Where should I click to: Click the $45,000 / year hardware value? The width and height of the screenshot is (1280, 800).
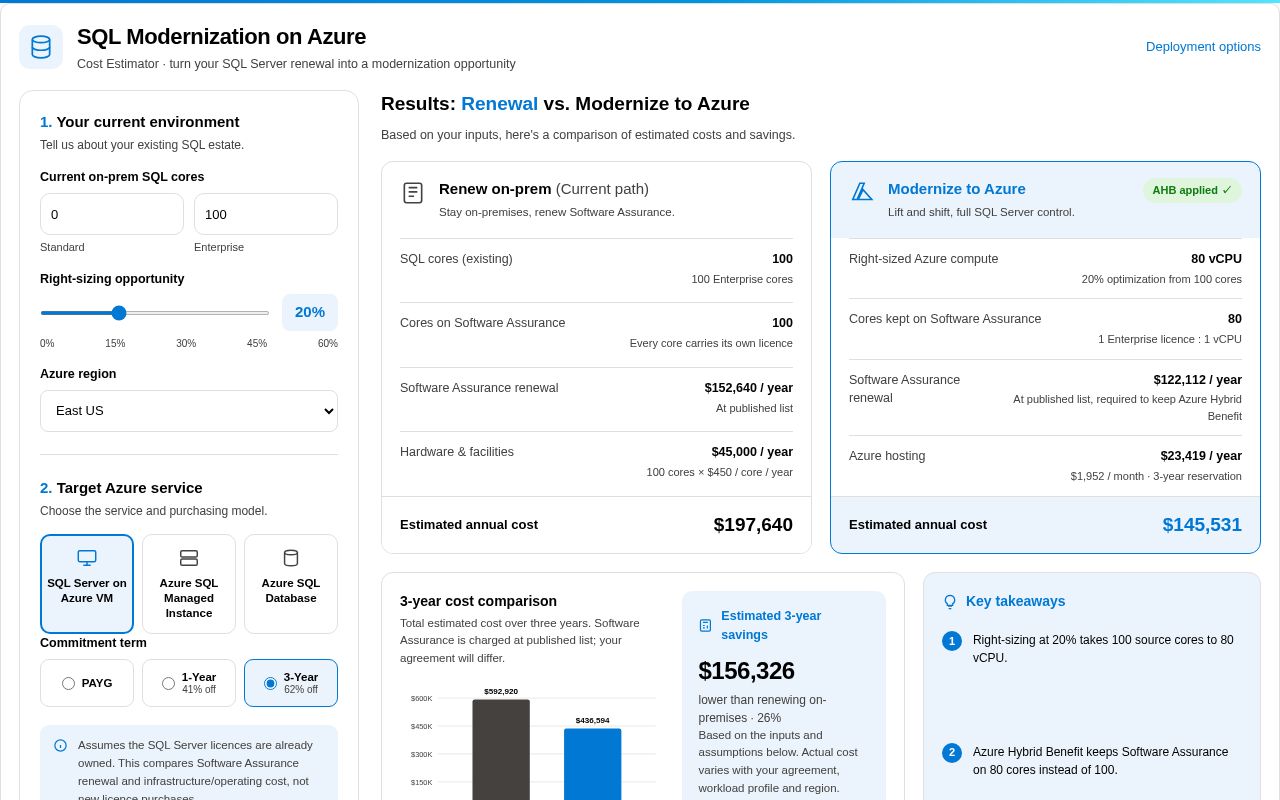[752, 452]
